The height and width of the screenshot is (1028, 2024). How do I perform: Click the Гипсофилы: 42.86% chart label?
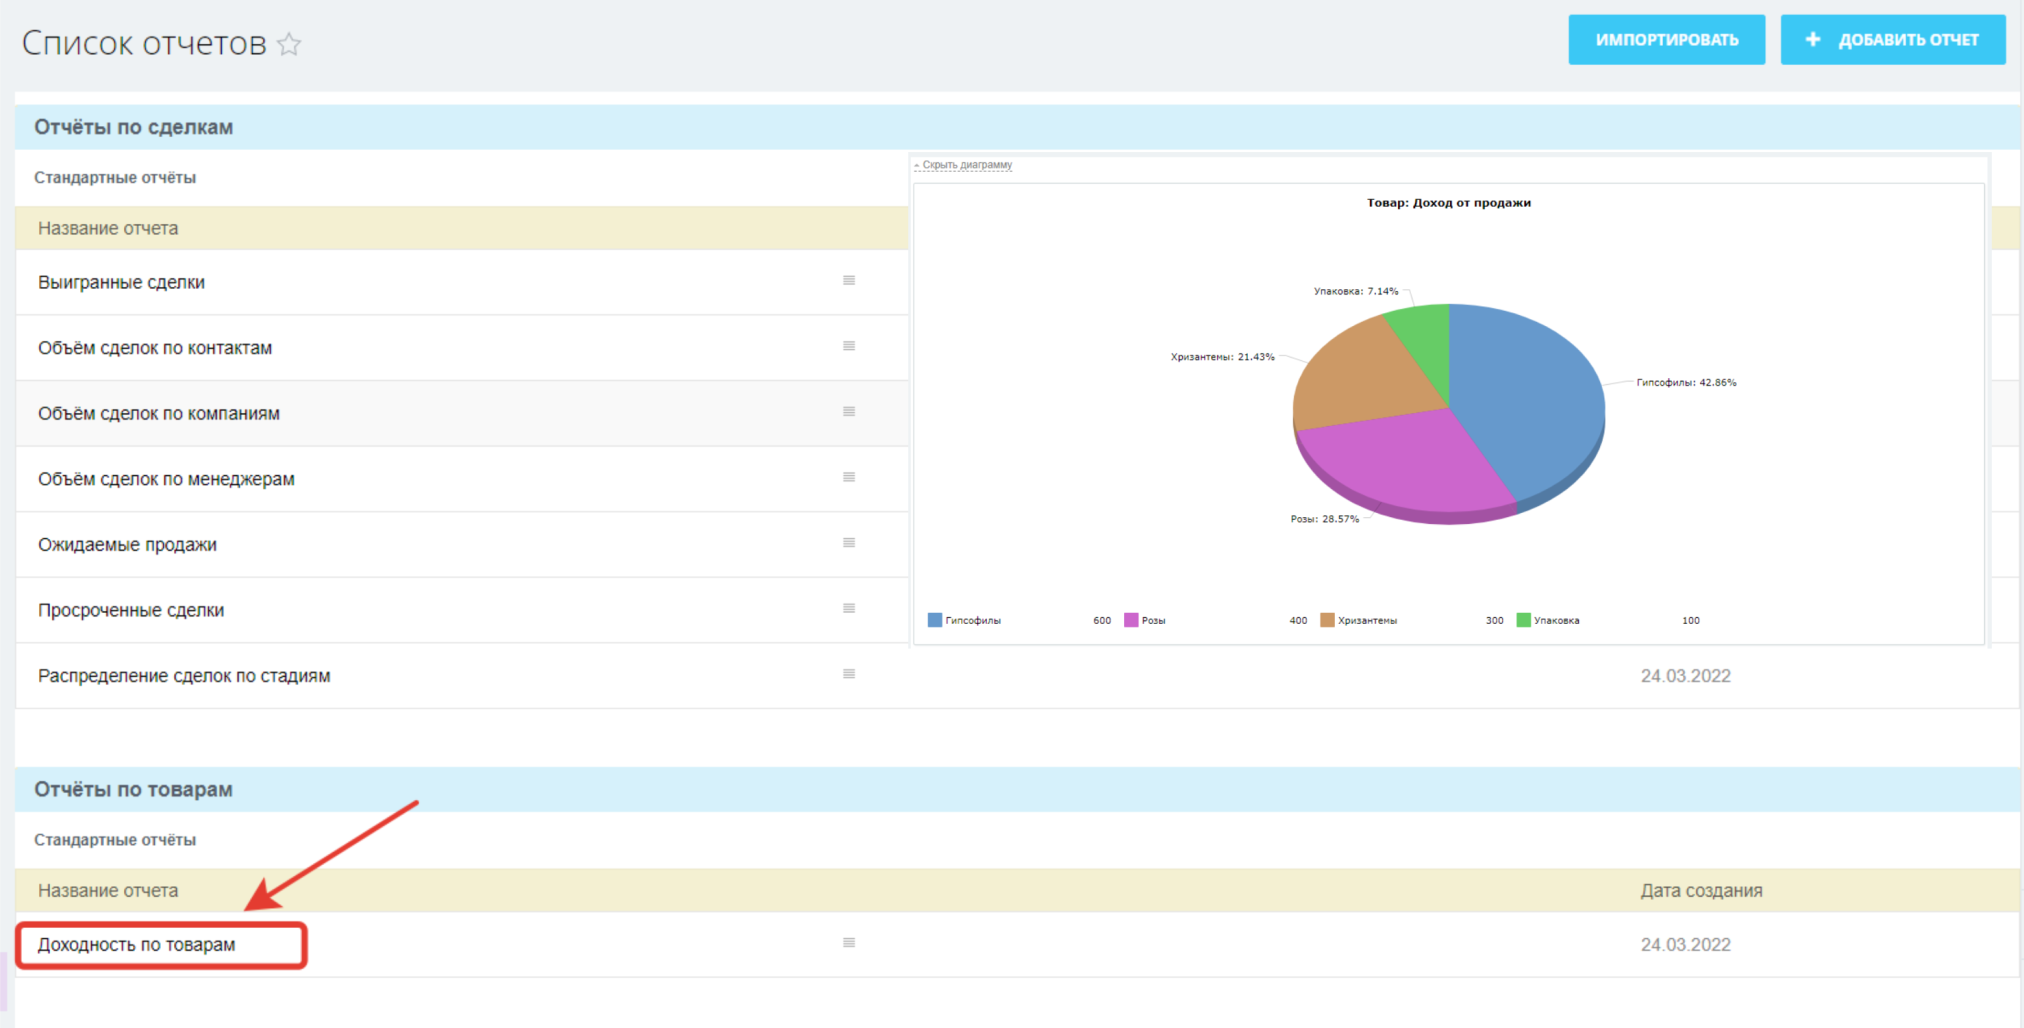click(x=1686, y=383)
